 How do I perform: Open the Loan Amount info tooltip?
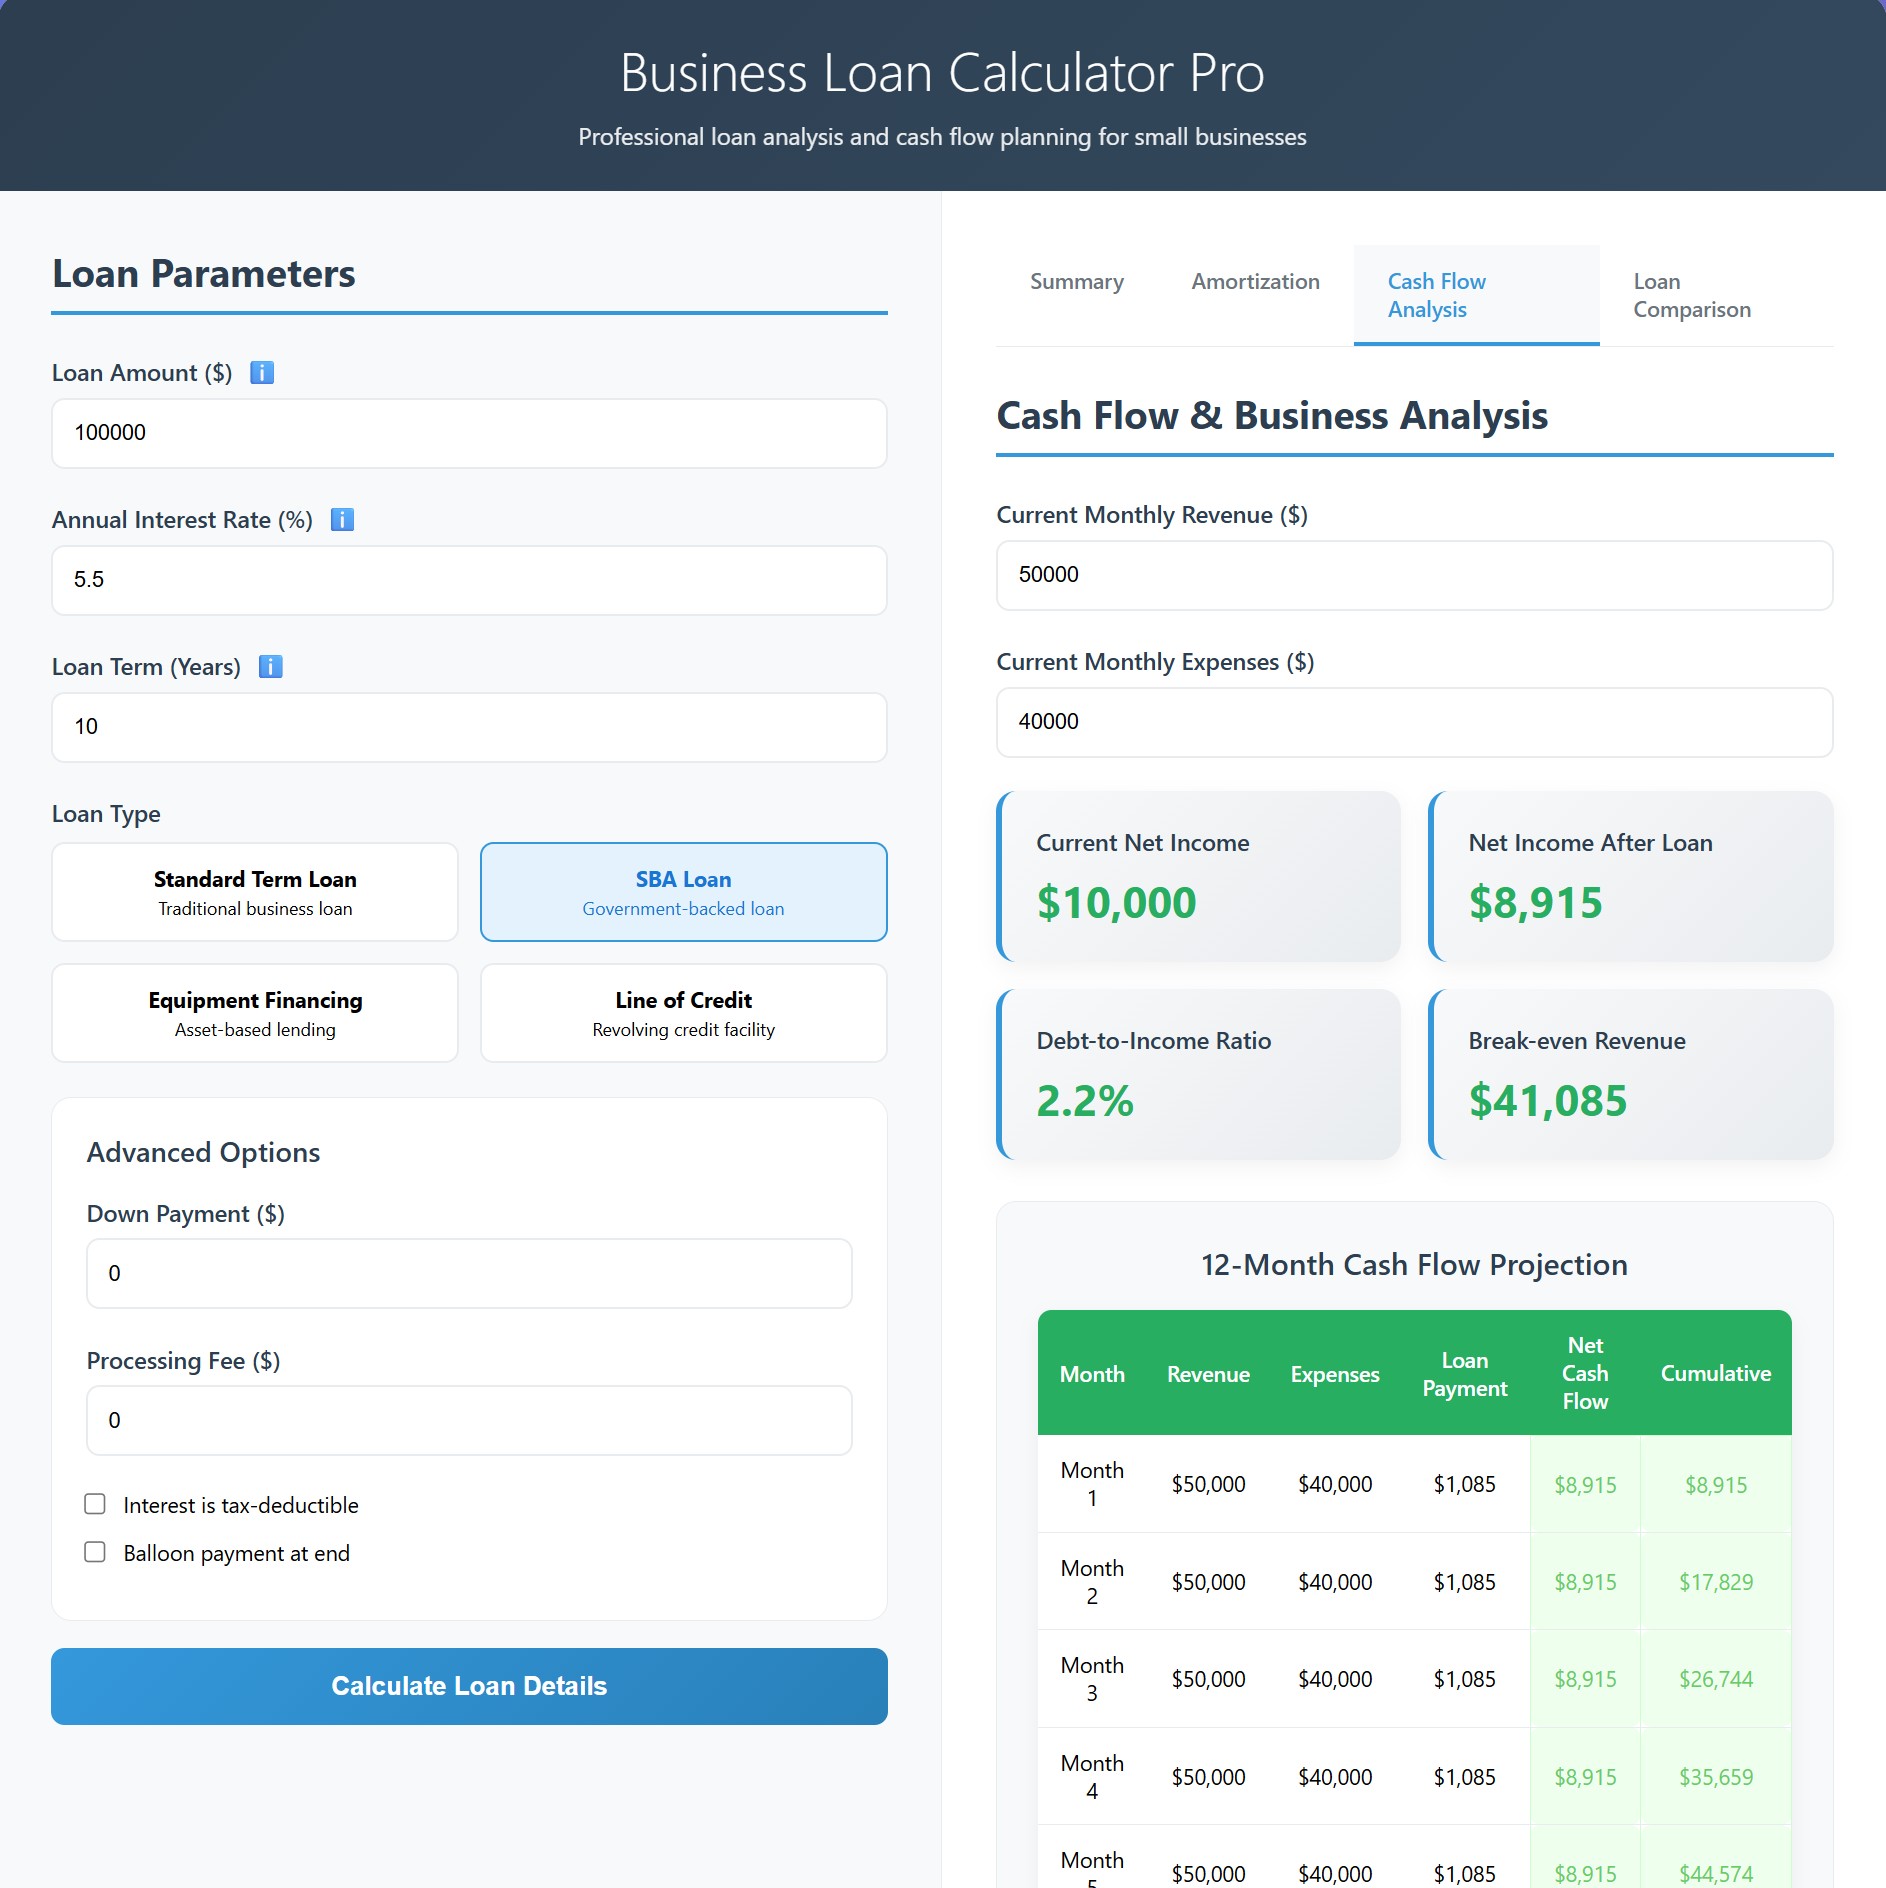(x=262, y=372)
